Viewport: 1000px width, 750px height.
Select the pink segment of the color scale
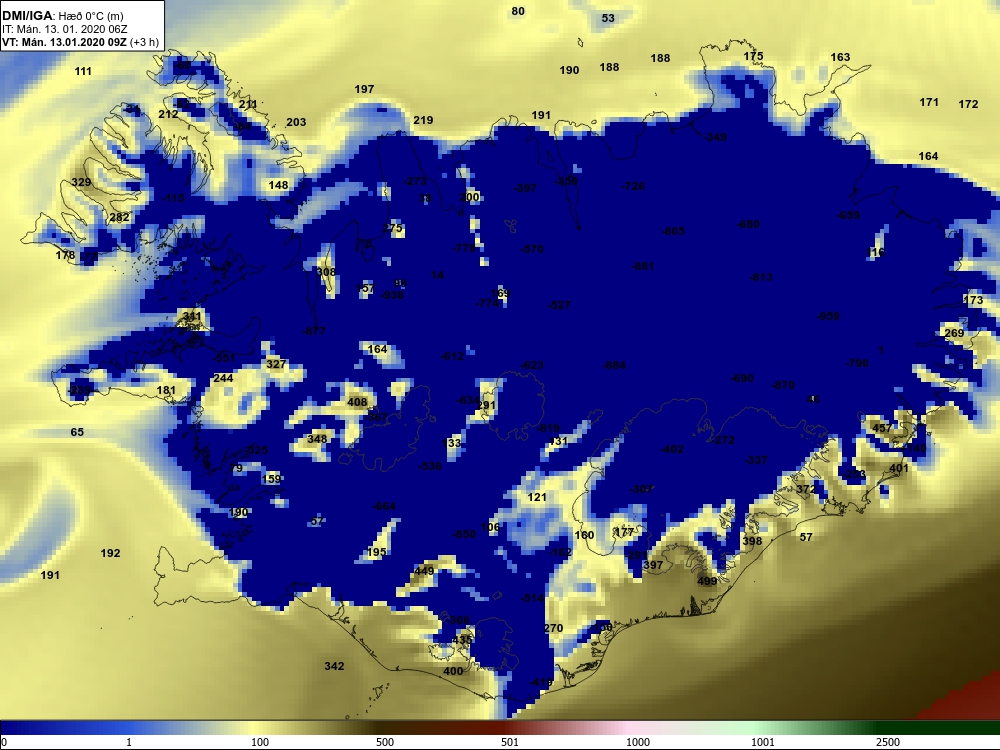(x=625, y=728)
